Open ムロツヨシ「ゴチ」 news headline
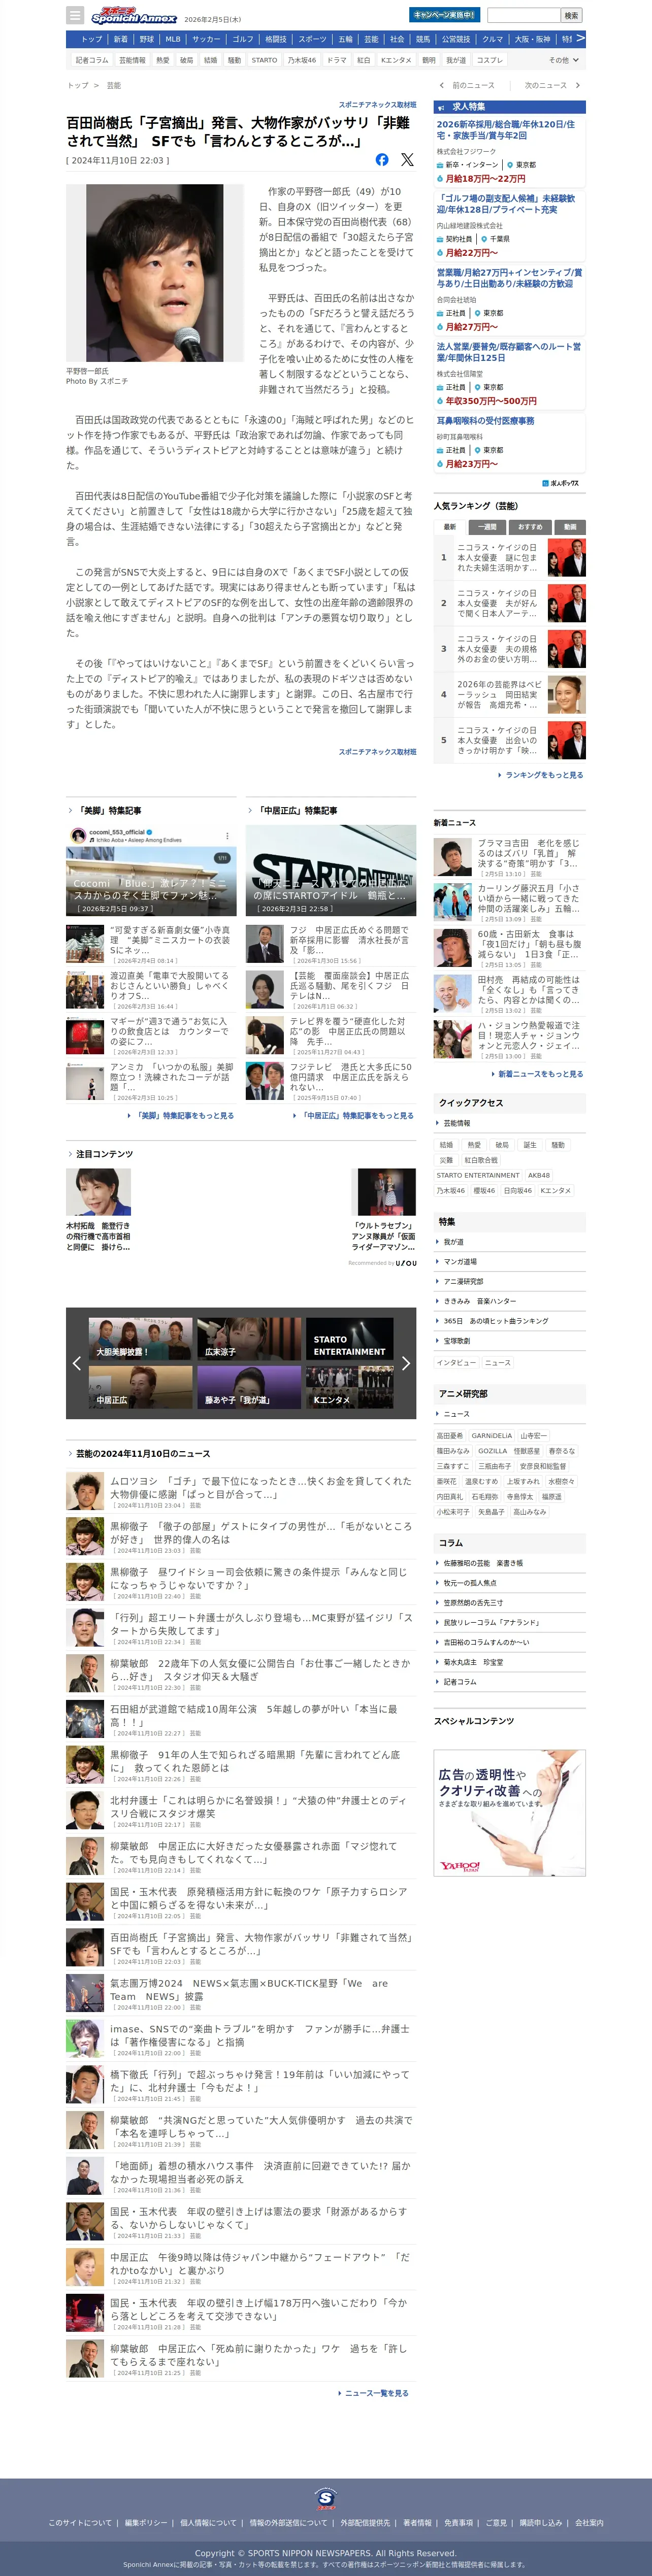This screenshot has width=652, height=2576. coord(260,1487)
